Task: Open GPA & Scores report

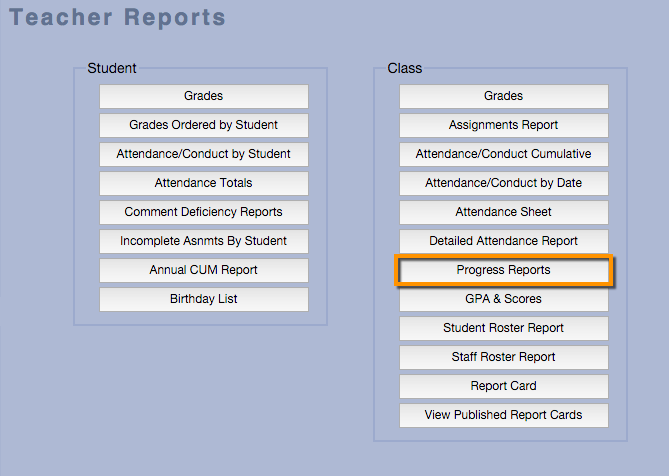Action: [x=503, y=299]
